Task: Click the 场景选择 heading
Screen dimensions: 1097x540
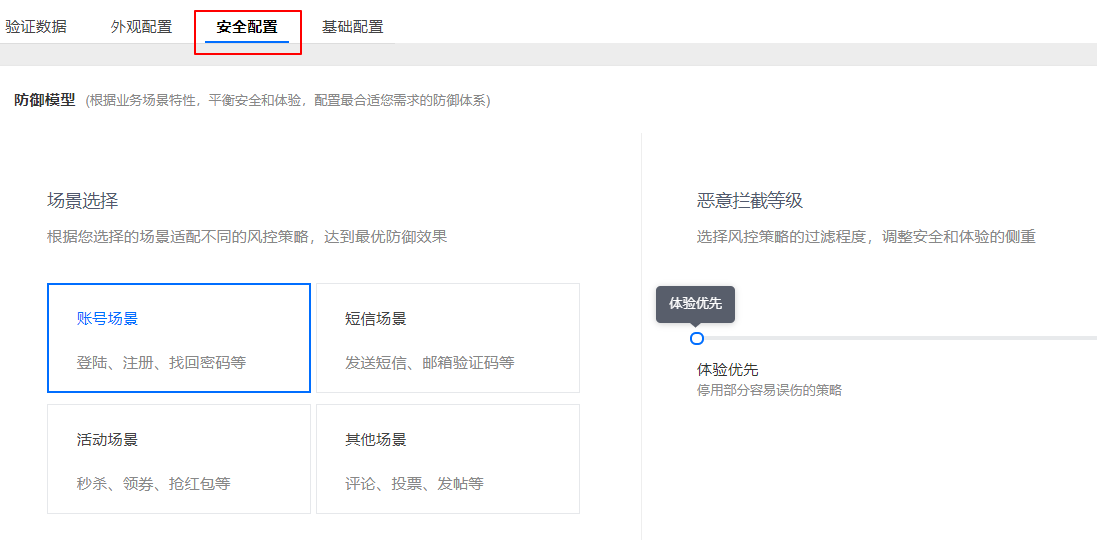Action: (82, 201)
